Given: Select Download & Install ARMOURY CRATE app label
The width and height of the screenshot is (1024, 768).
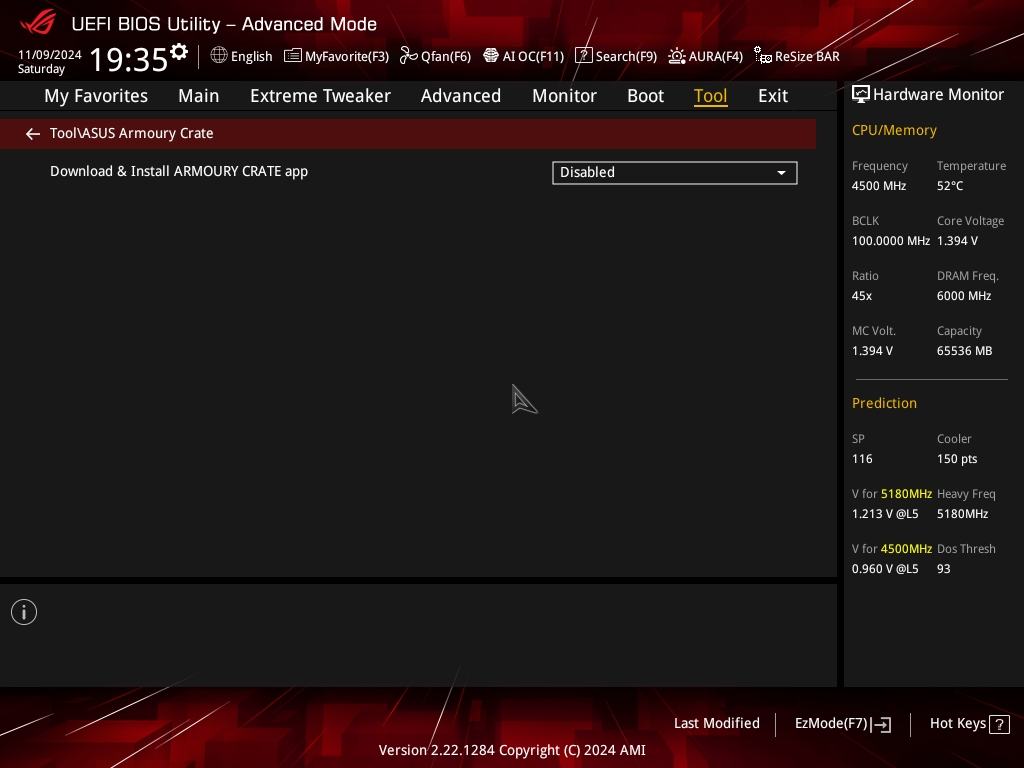Looking at the screenshot, I should click(179, 172).
